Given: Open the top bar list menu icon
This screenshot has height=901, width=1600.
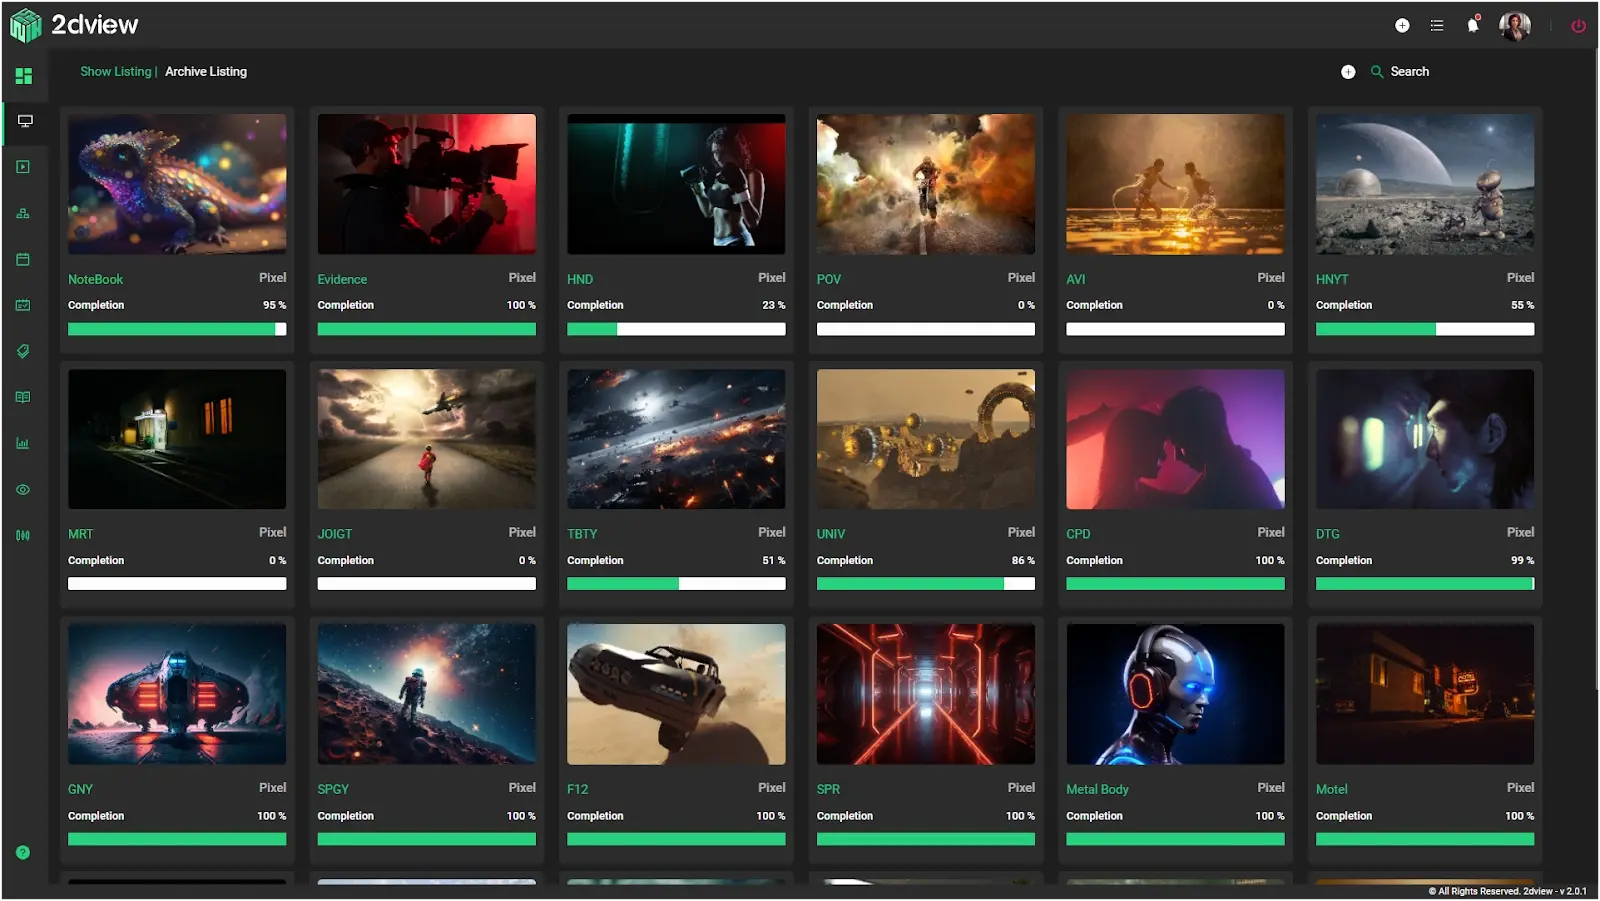Looking at the screenshot, I should [x=1437, y=26].
